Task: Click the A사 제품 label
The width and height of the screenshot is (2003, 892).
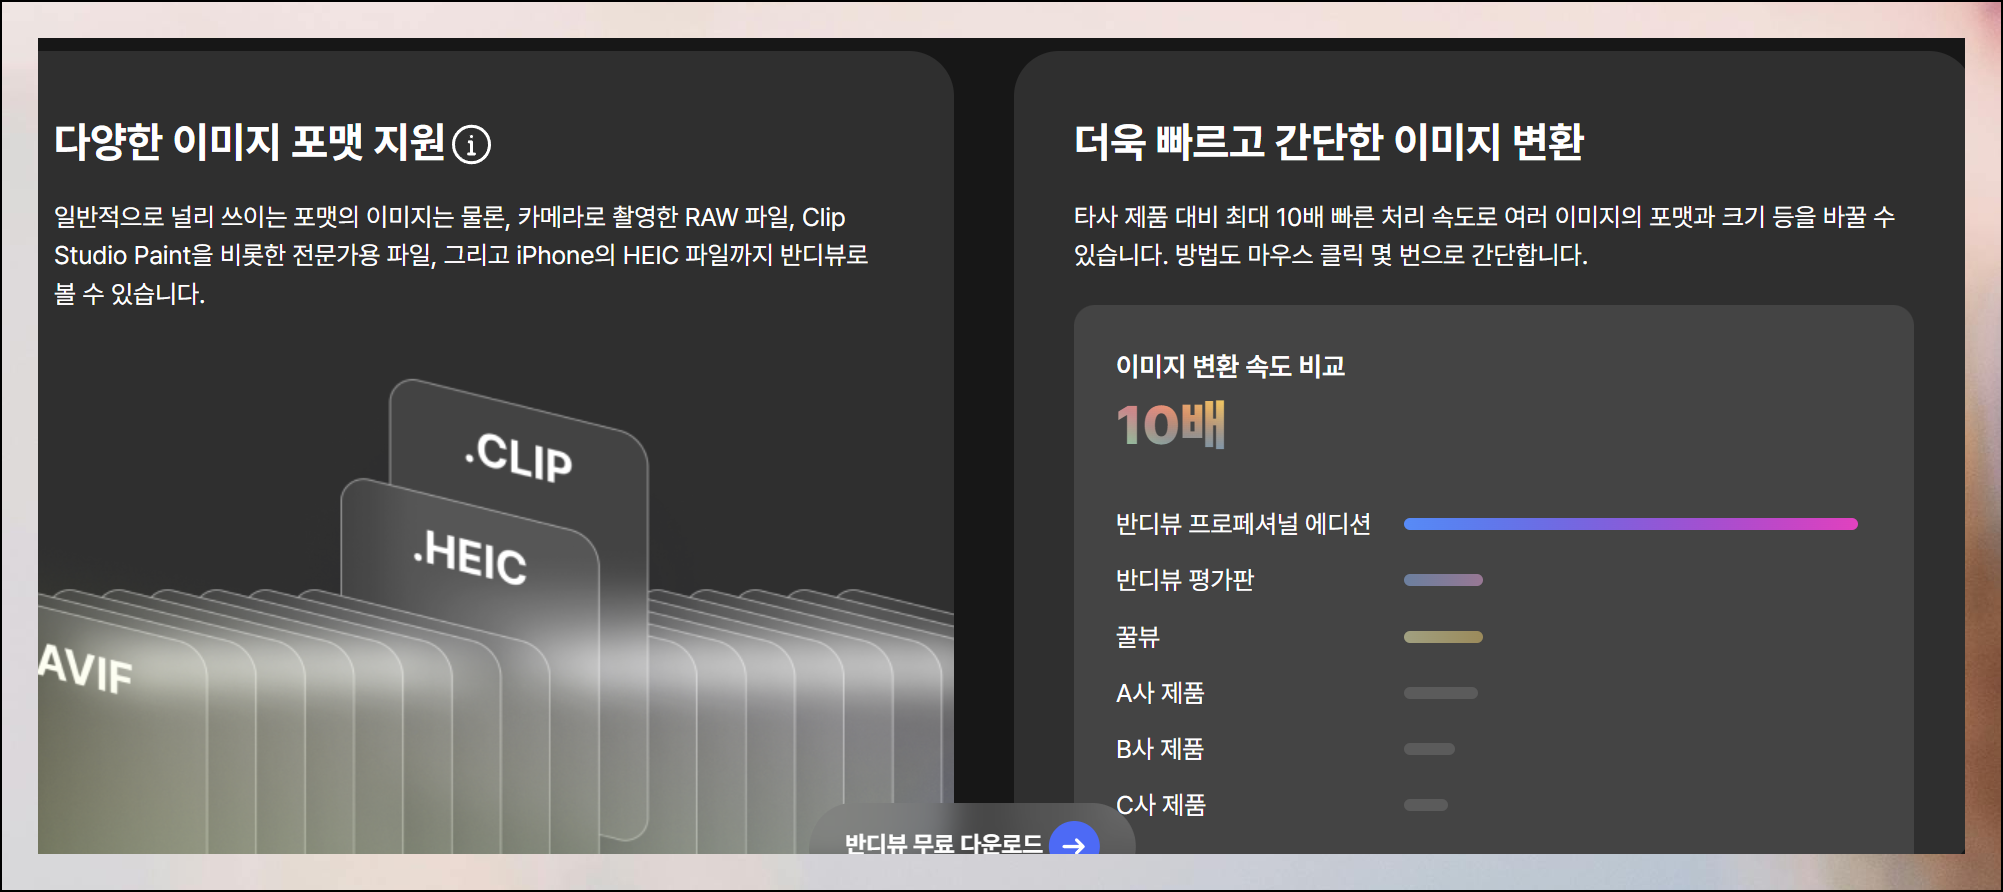Action: (x=1160, y=693)
